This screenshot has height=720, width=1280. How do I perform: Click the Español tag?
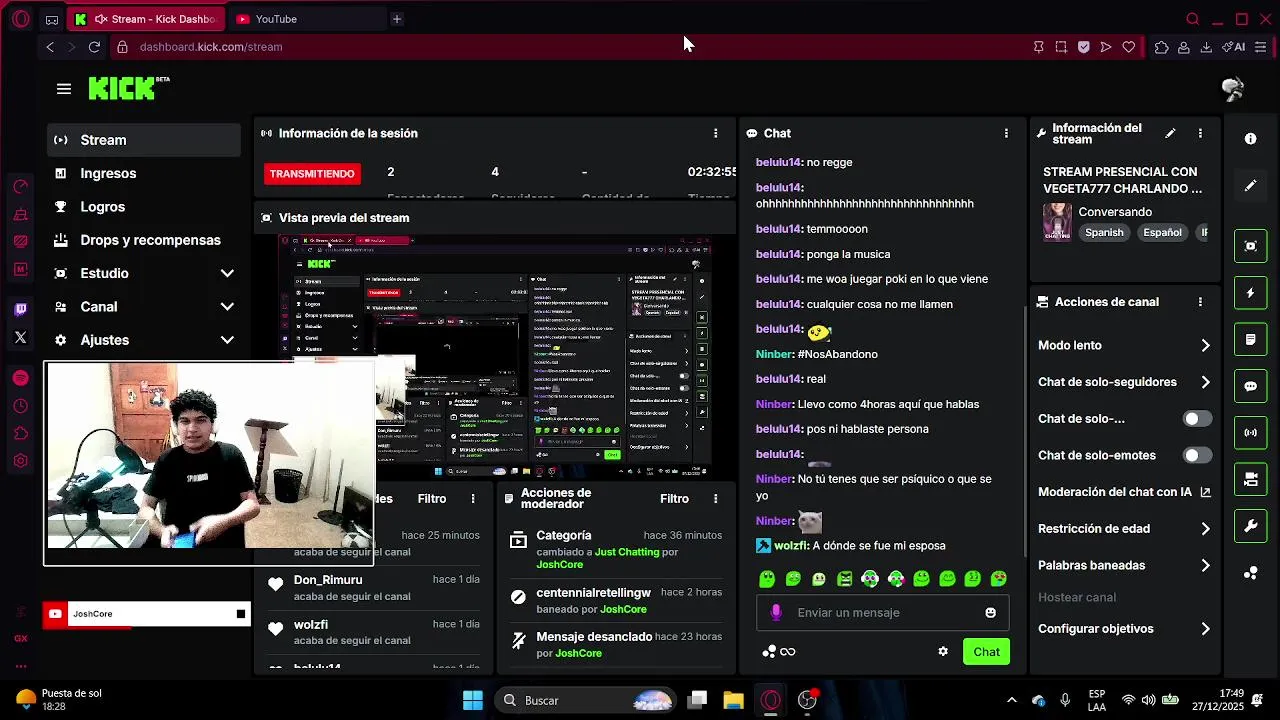[x=1162, y=233]
